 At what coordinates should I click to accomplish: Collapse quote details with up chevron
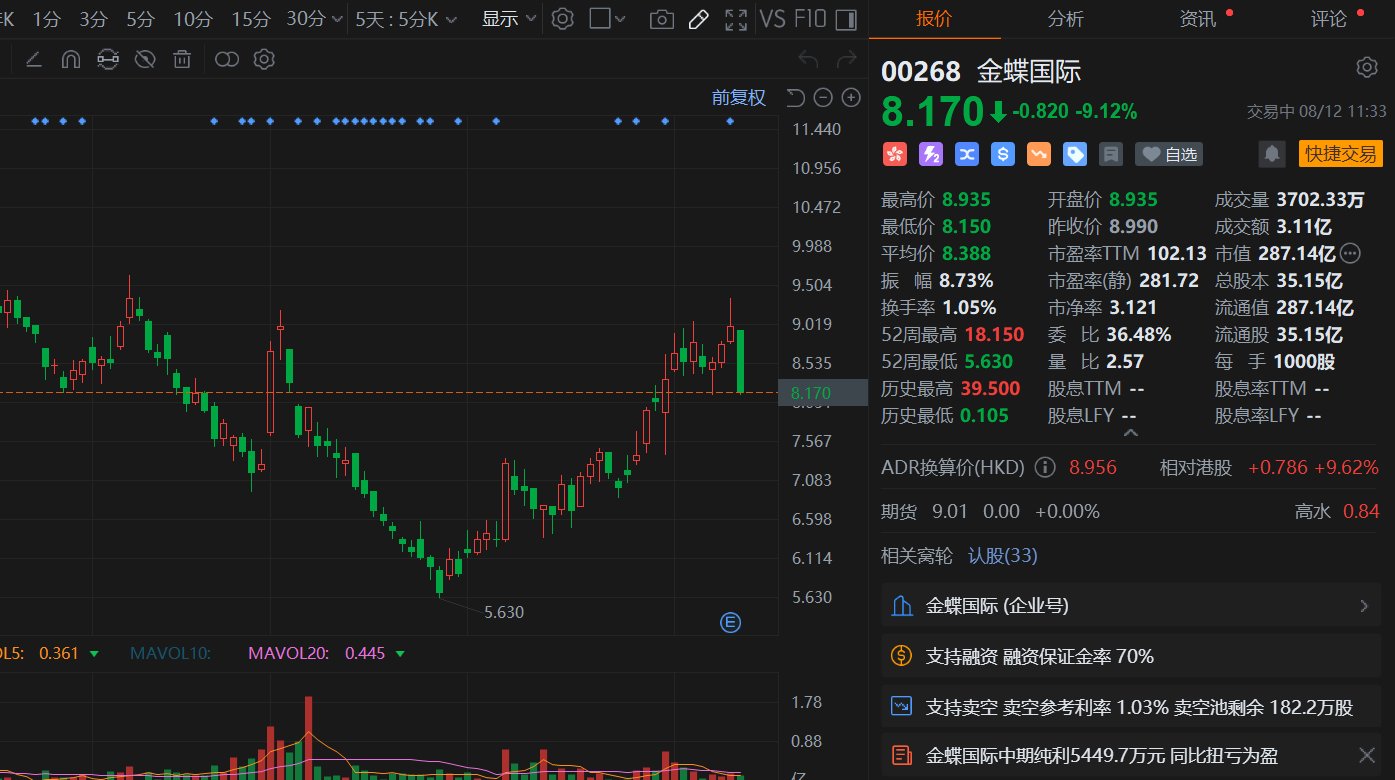pyautogui.click(x=1131, y=433)
